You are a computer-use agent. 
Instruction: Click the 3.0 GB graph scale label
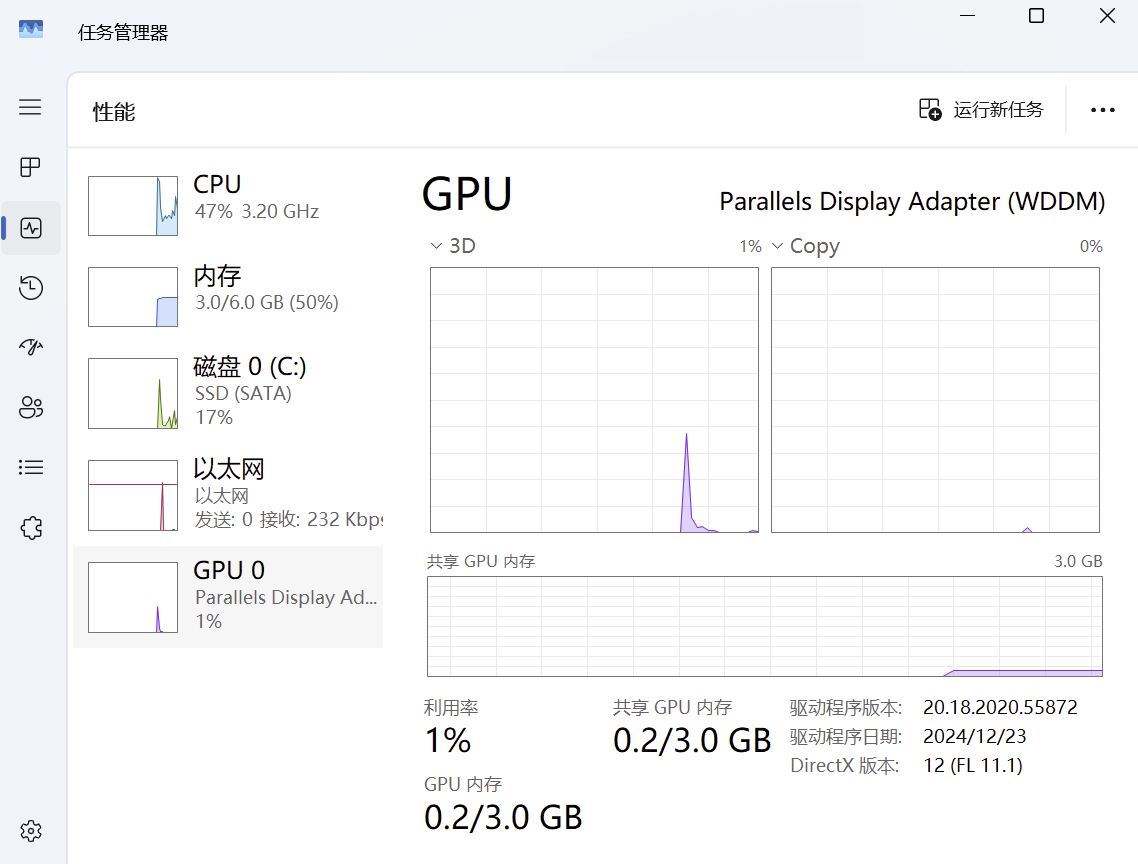[1078, 561]
